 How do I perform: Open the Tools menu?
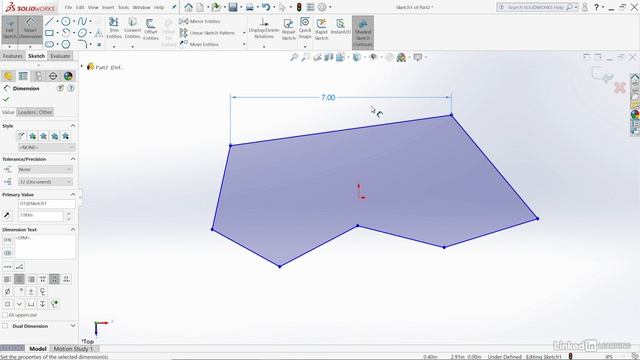click(x=123, y=7)
